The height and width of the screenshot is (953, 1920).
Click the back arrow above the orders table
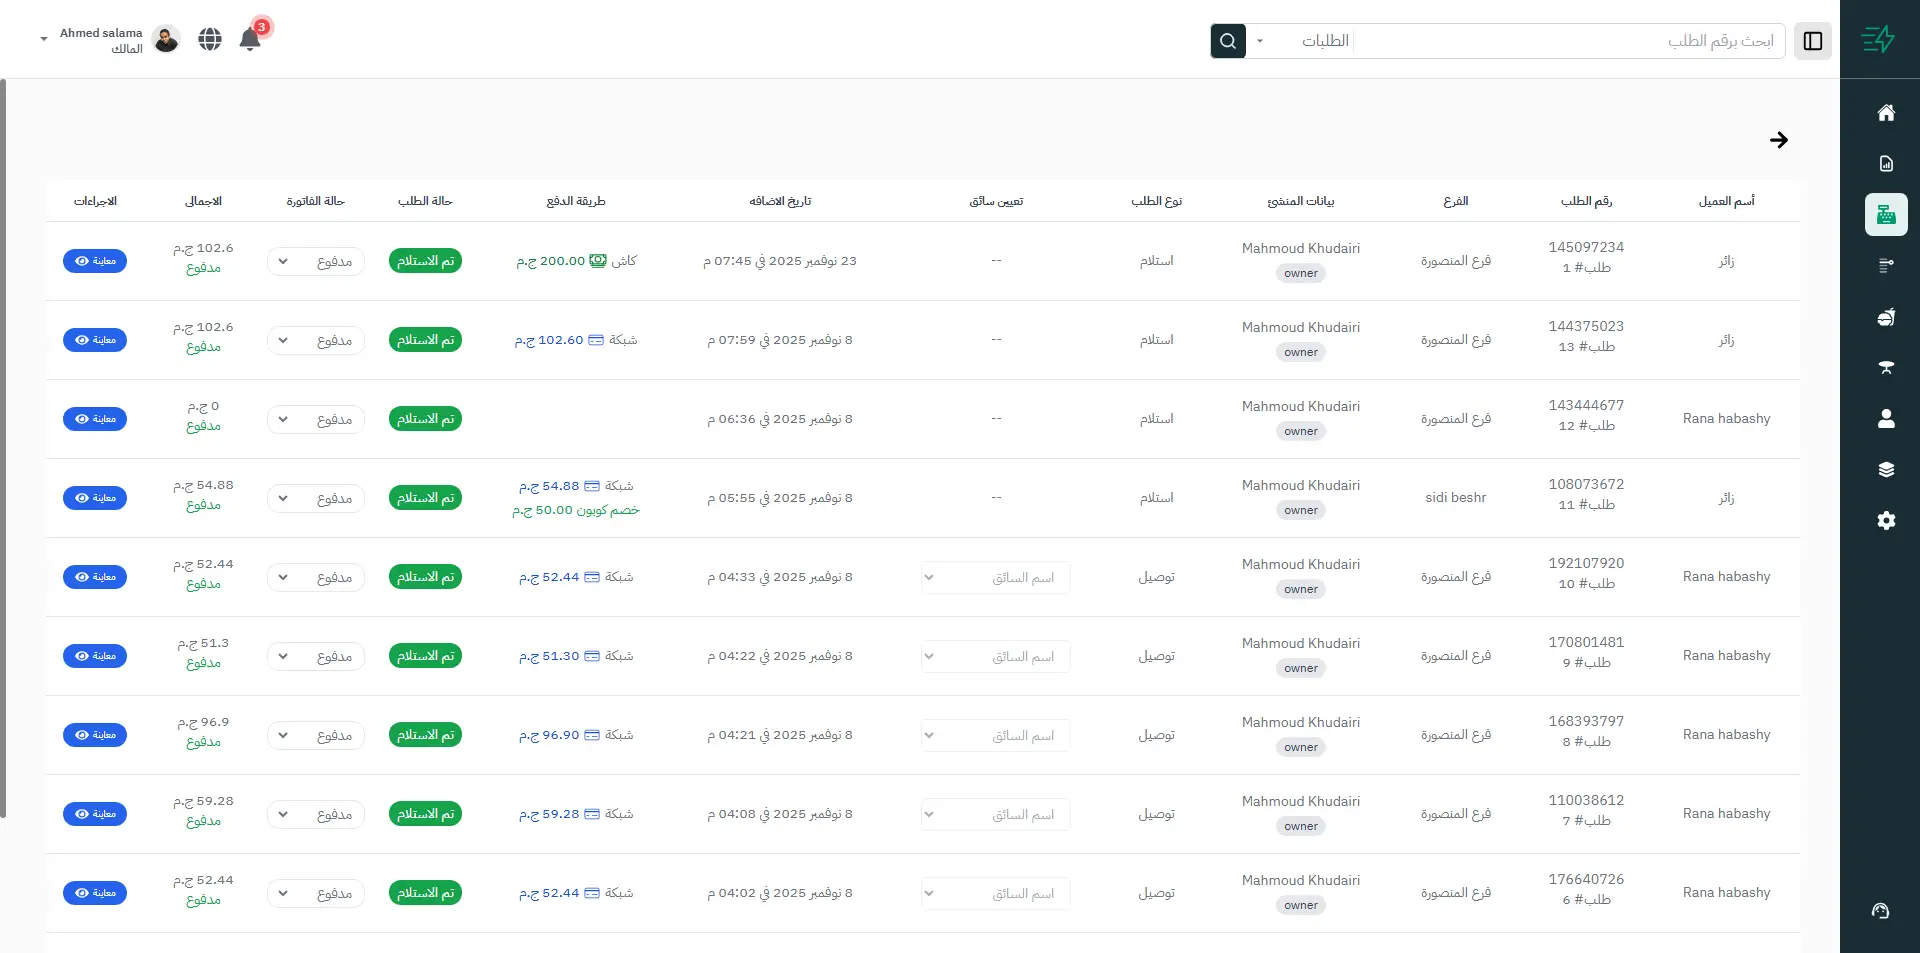(x=1779, y=140)
